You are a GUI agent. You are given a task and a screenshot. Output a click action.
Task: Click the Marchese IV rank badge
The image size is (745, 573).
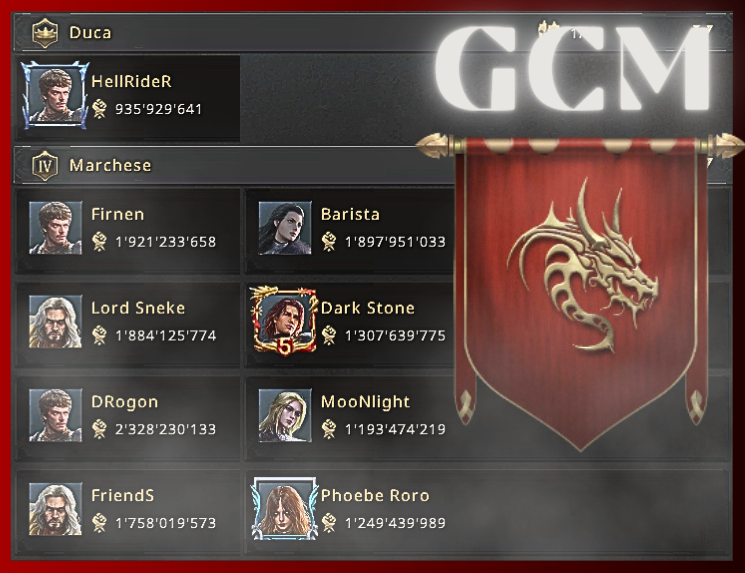pos(45,165)
